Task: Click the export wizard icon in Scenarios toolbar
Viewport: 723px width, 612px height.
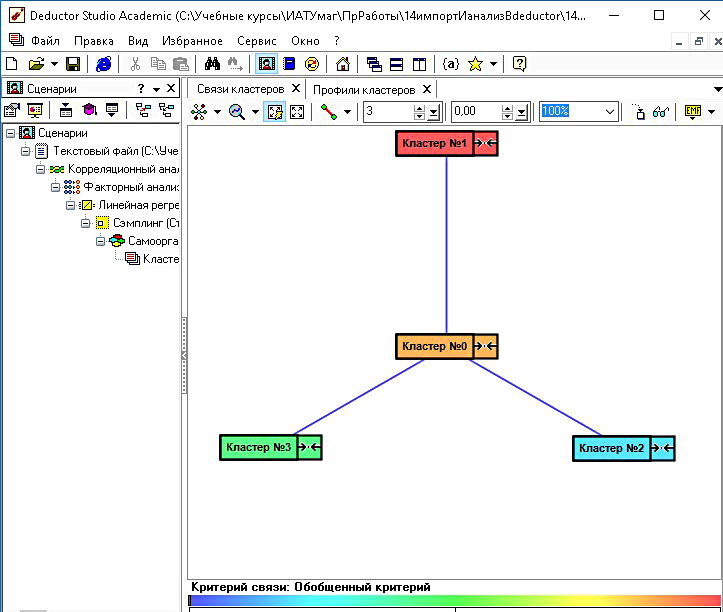Action: tap(112, 110)
